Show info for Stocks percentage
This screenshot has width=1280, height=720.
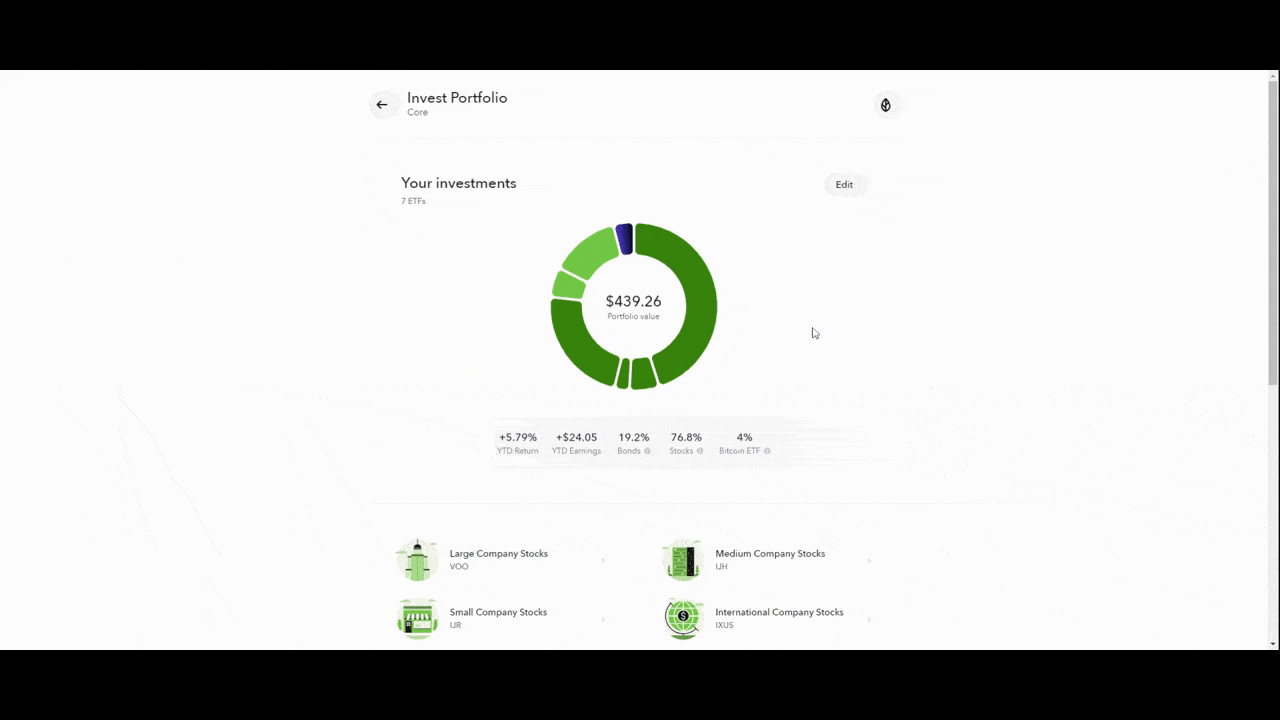[x=699, y=451]
